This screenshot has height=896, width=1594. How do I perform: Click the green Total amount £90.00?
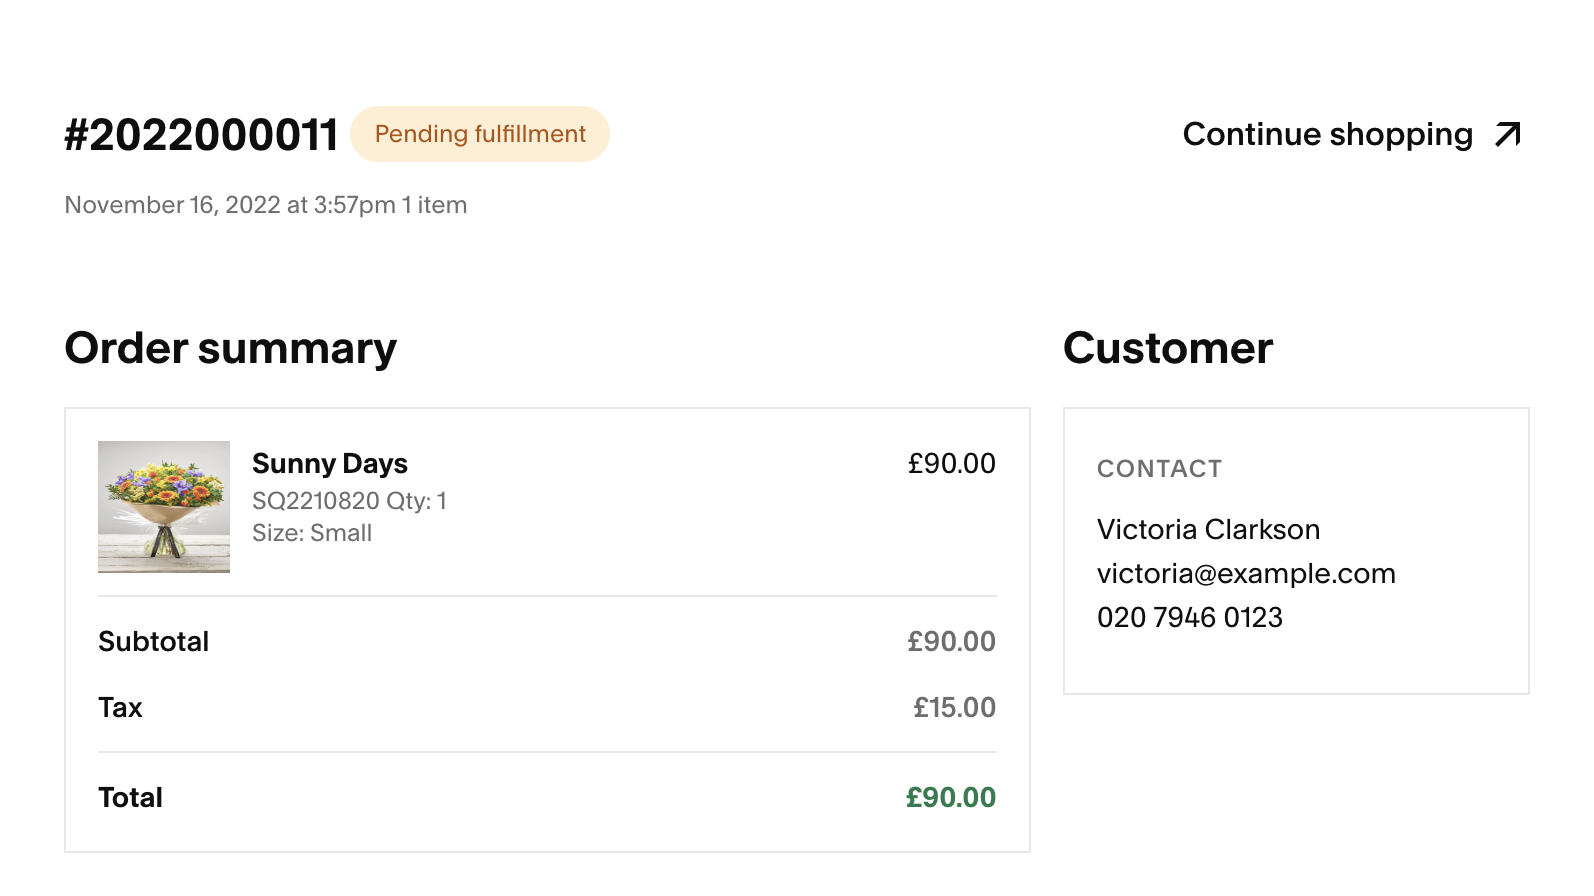(951, 798)
